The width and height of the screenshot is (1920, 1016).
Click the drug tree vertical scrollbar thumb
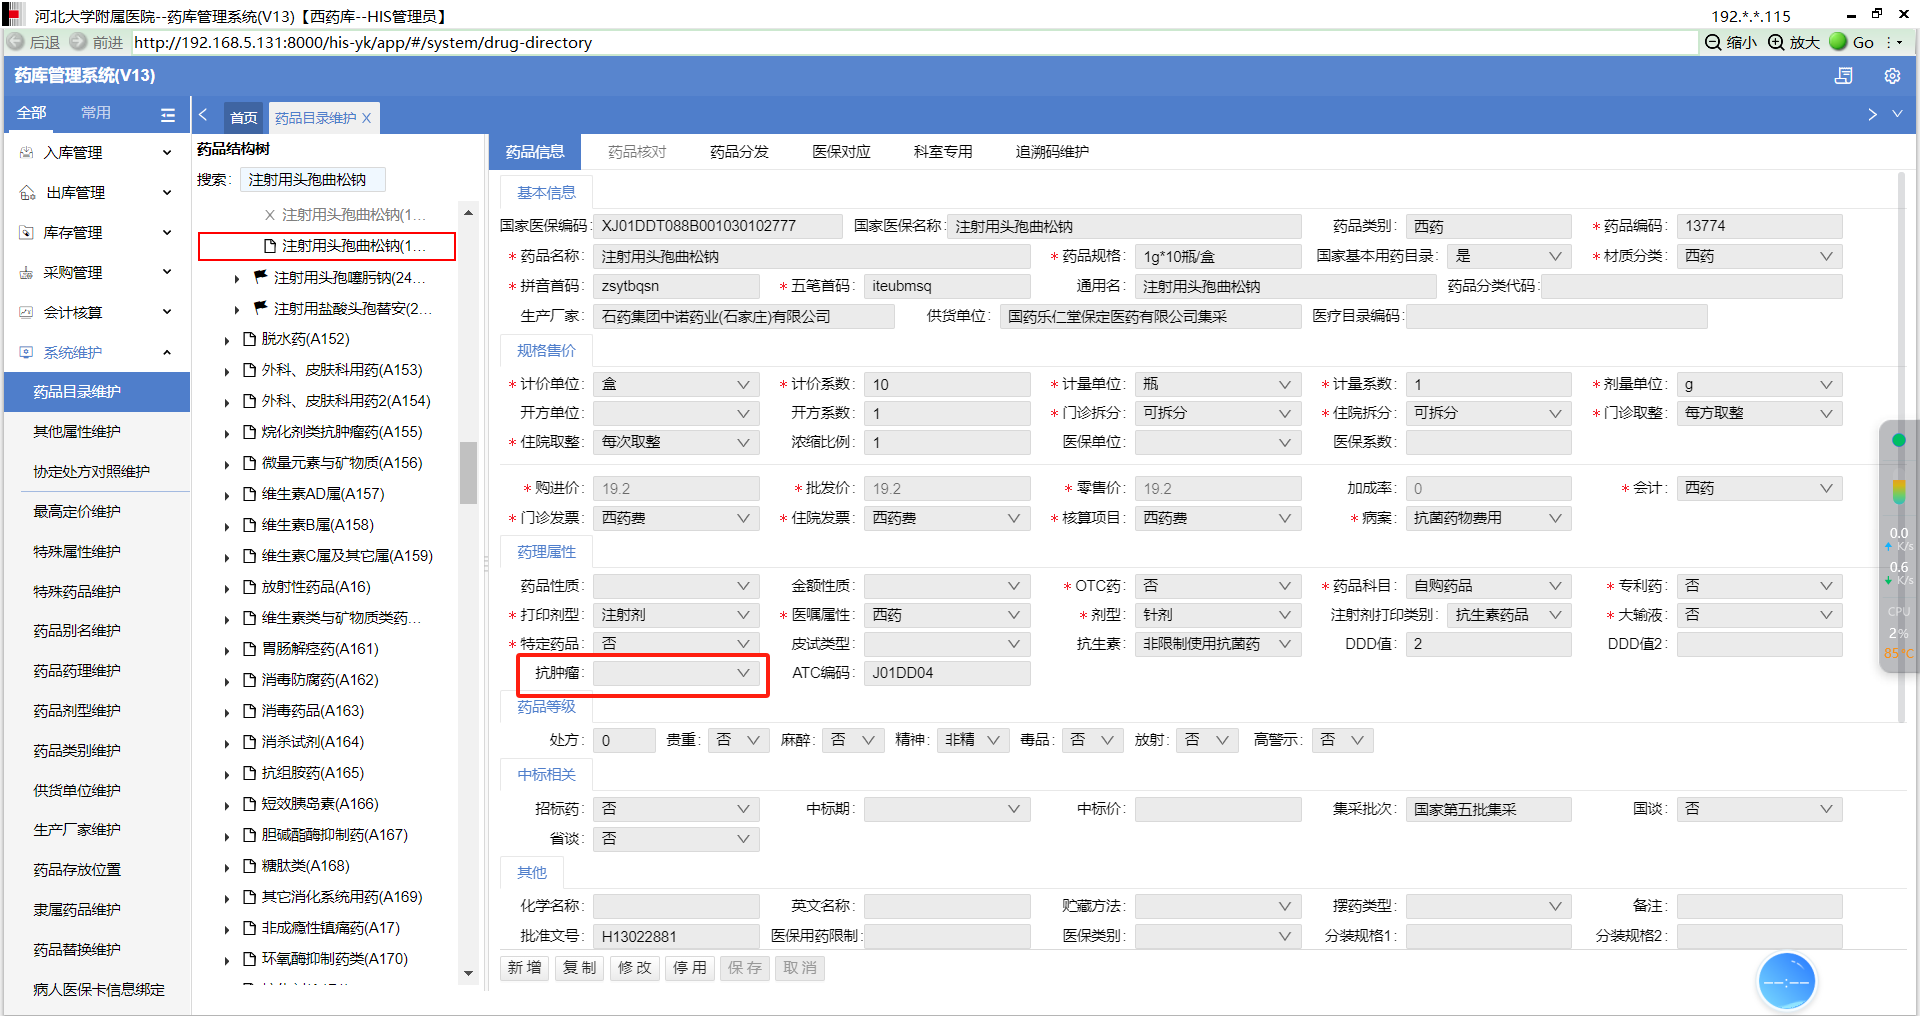[x=468, y=474]
